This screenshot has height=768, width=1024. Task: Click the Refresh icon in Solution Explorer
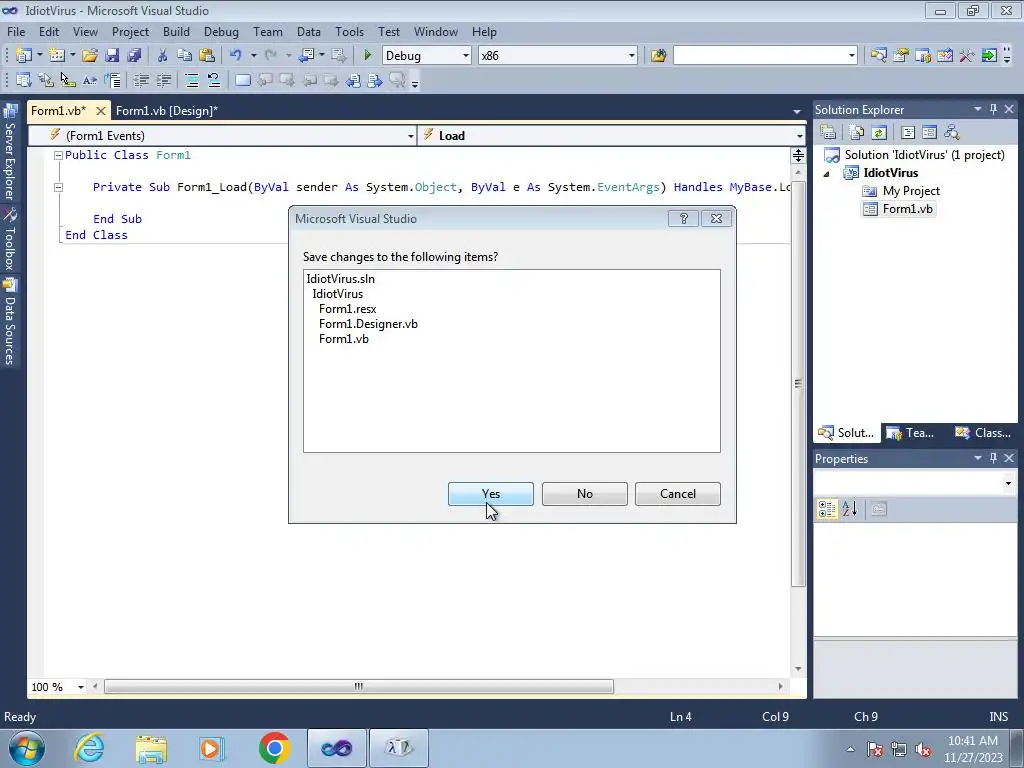click(x=879, y=133)
